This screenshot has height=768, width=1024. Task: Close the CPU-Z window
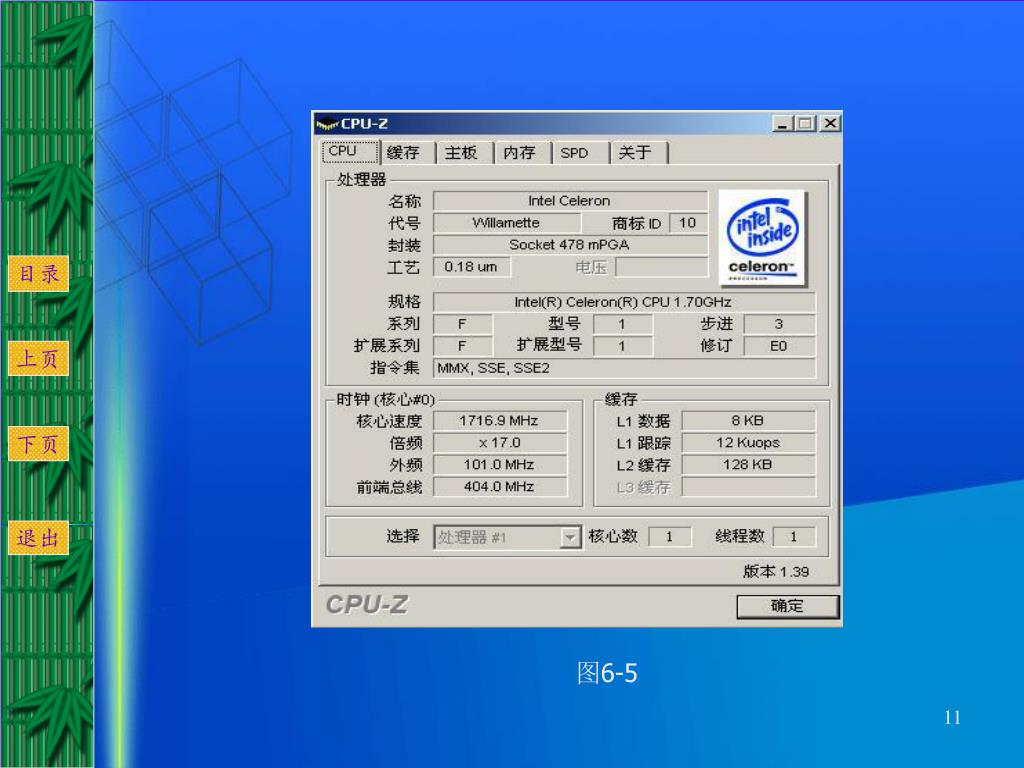tap(829, 123)
